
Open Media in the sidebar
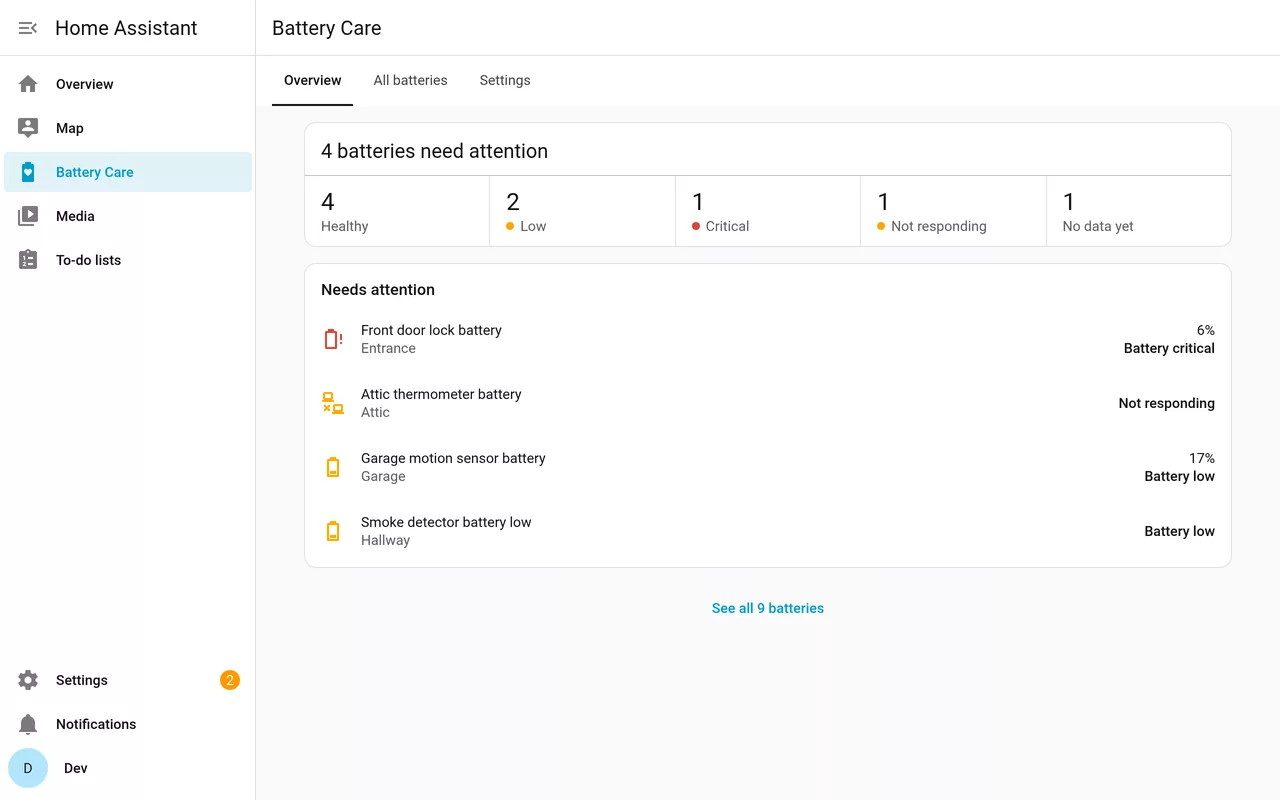pyautogui.click(x=128, y=216)
